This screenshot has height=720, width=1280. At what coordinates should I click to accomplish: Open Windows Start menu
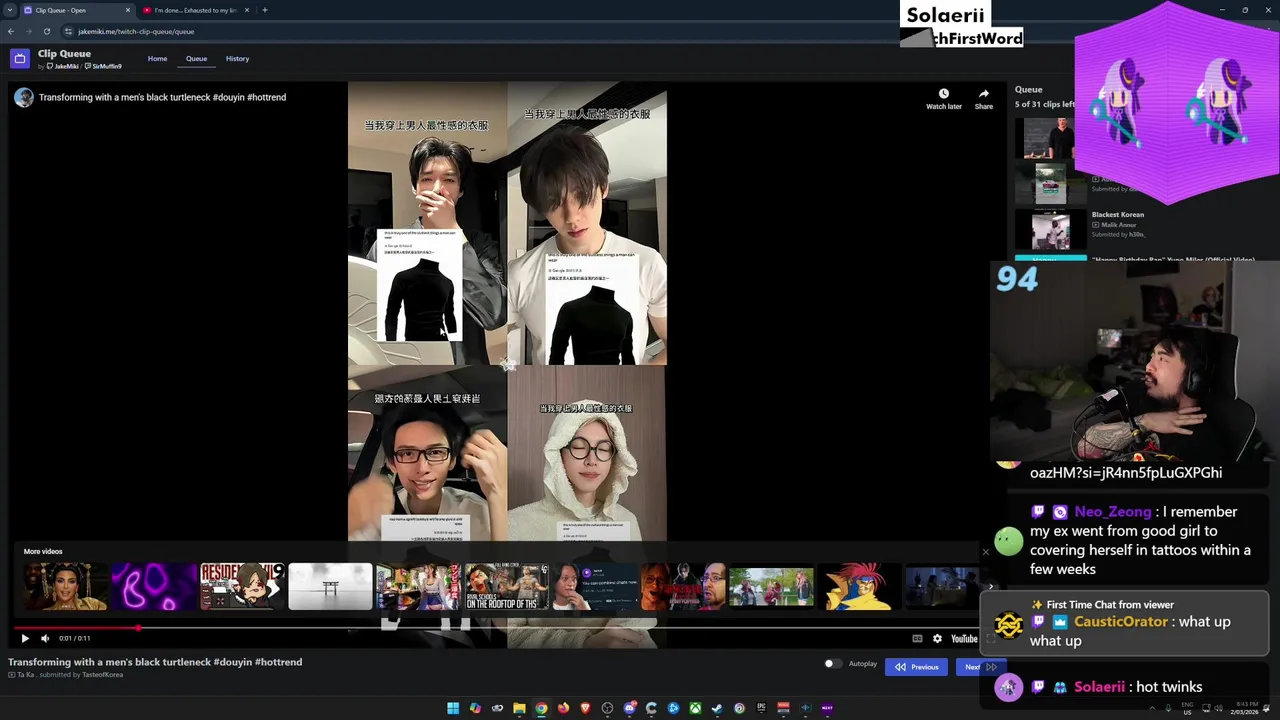point(453,708)
